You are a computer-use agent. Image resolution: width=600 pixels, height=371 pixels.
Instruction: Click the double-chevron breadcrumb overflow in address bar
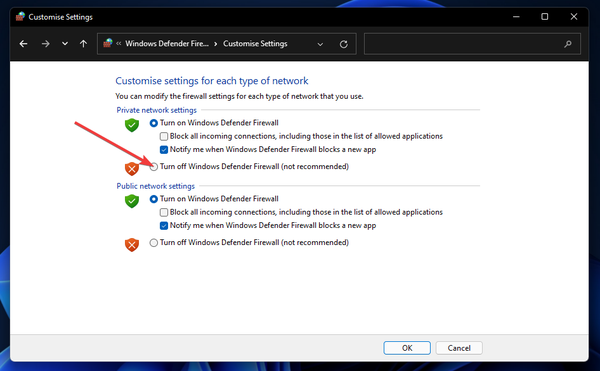119,44
